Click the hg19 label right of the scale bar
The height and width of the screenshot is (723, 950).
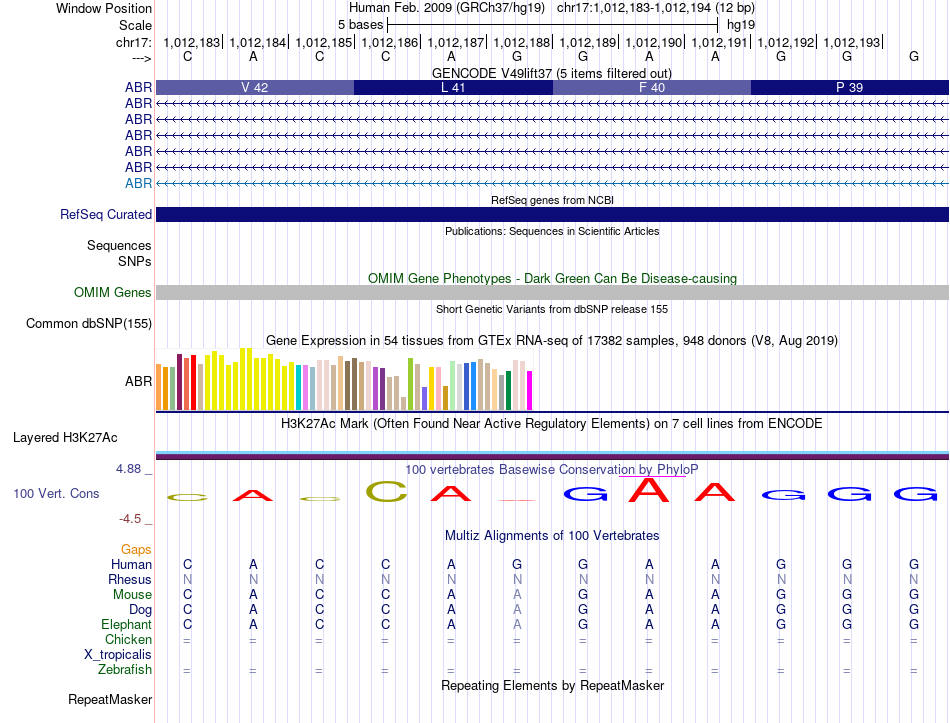(x=741, y=25)
